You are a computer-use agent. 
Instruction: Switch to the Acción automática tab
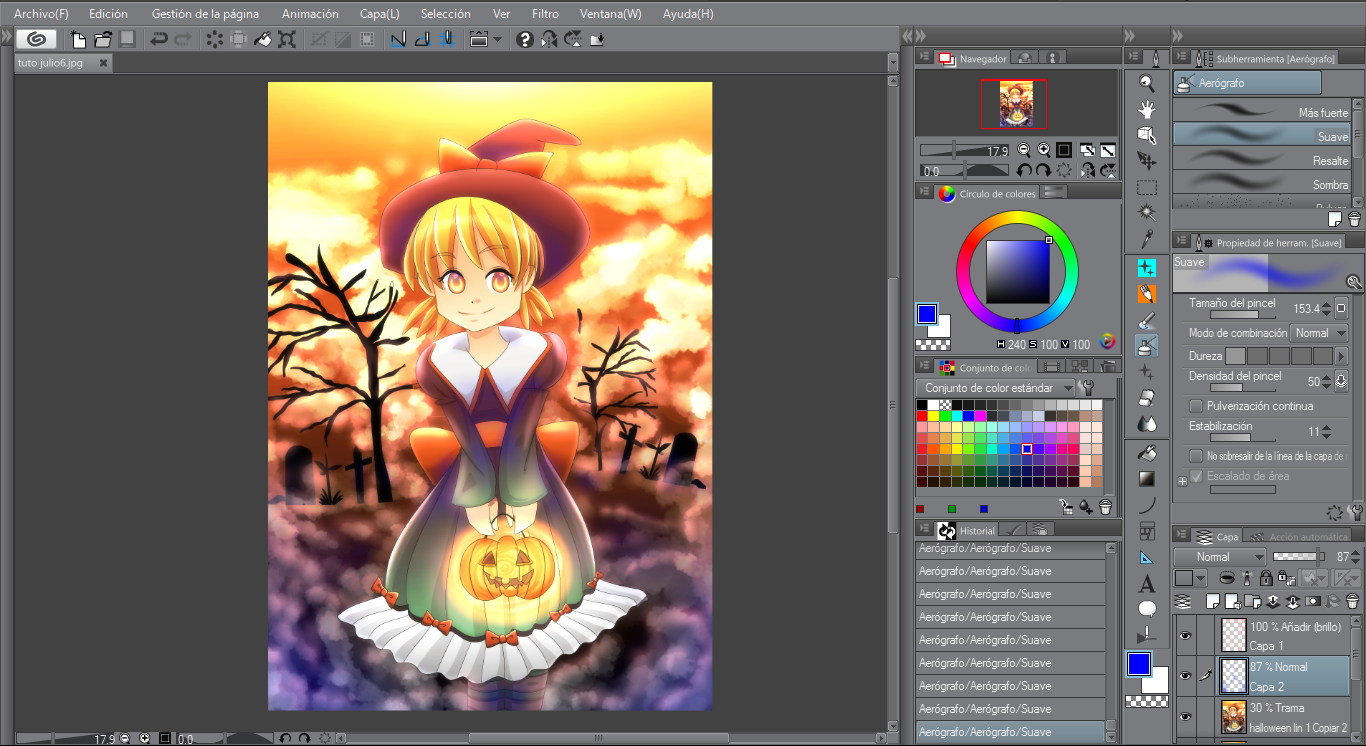click(x=1296, y=537)
